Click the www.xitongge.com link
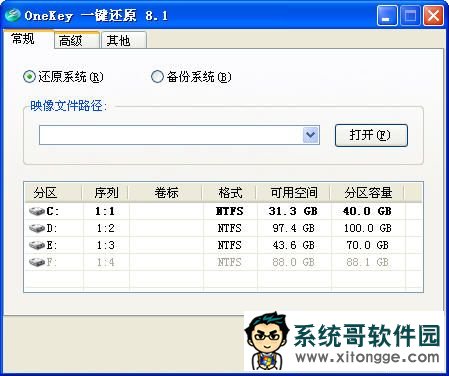Viewport: 449px width, 376px height. pyautogui.click(x=367, y=357)
